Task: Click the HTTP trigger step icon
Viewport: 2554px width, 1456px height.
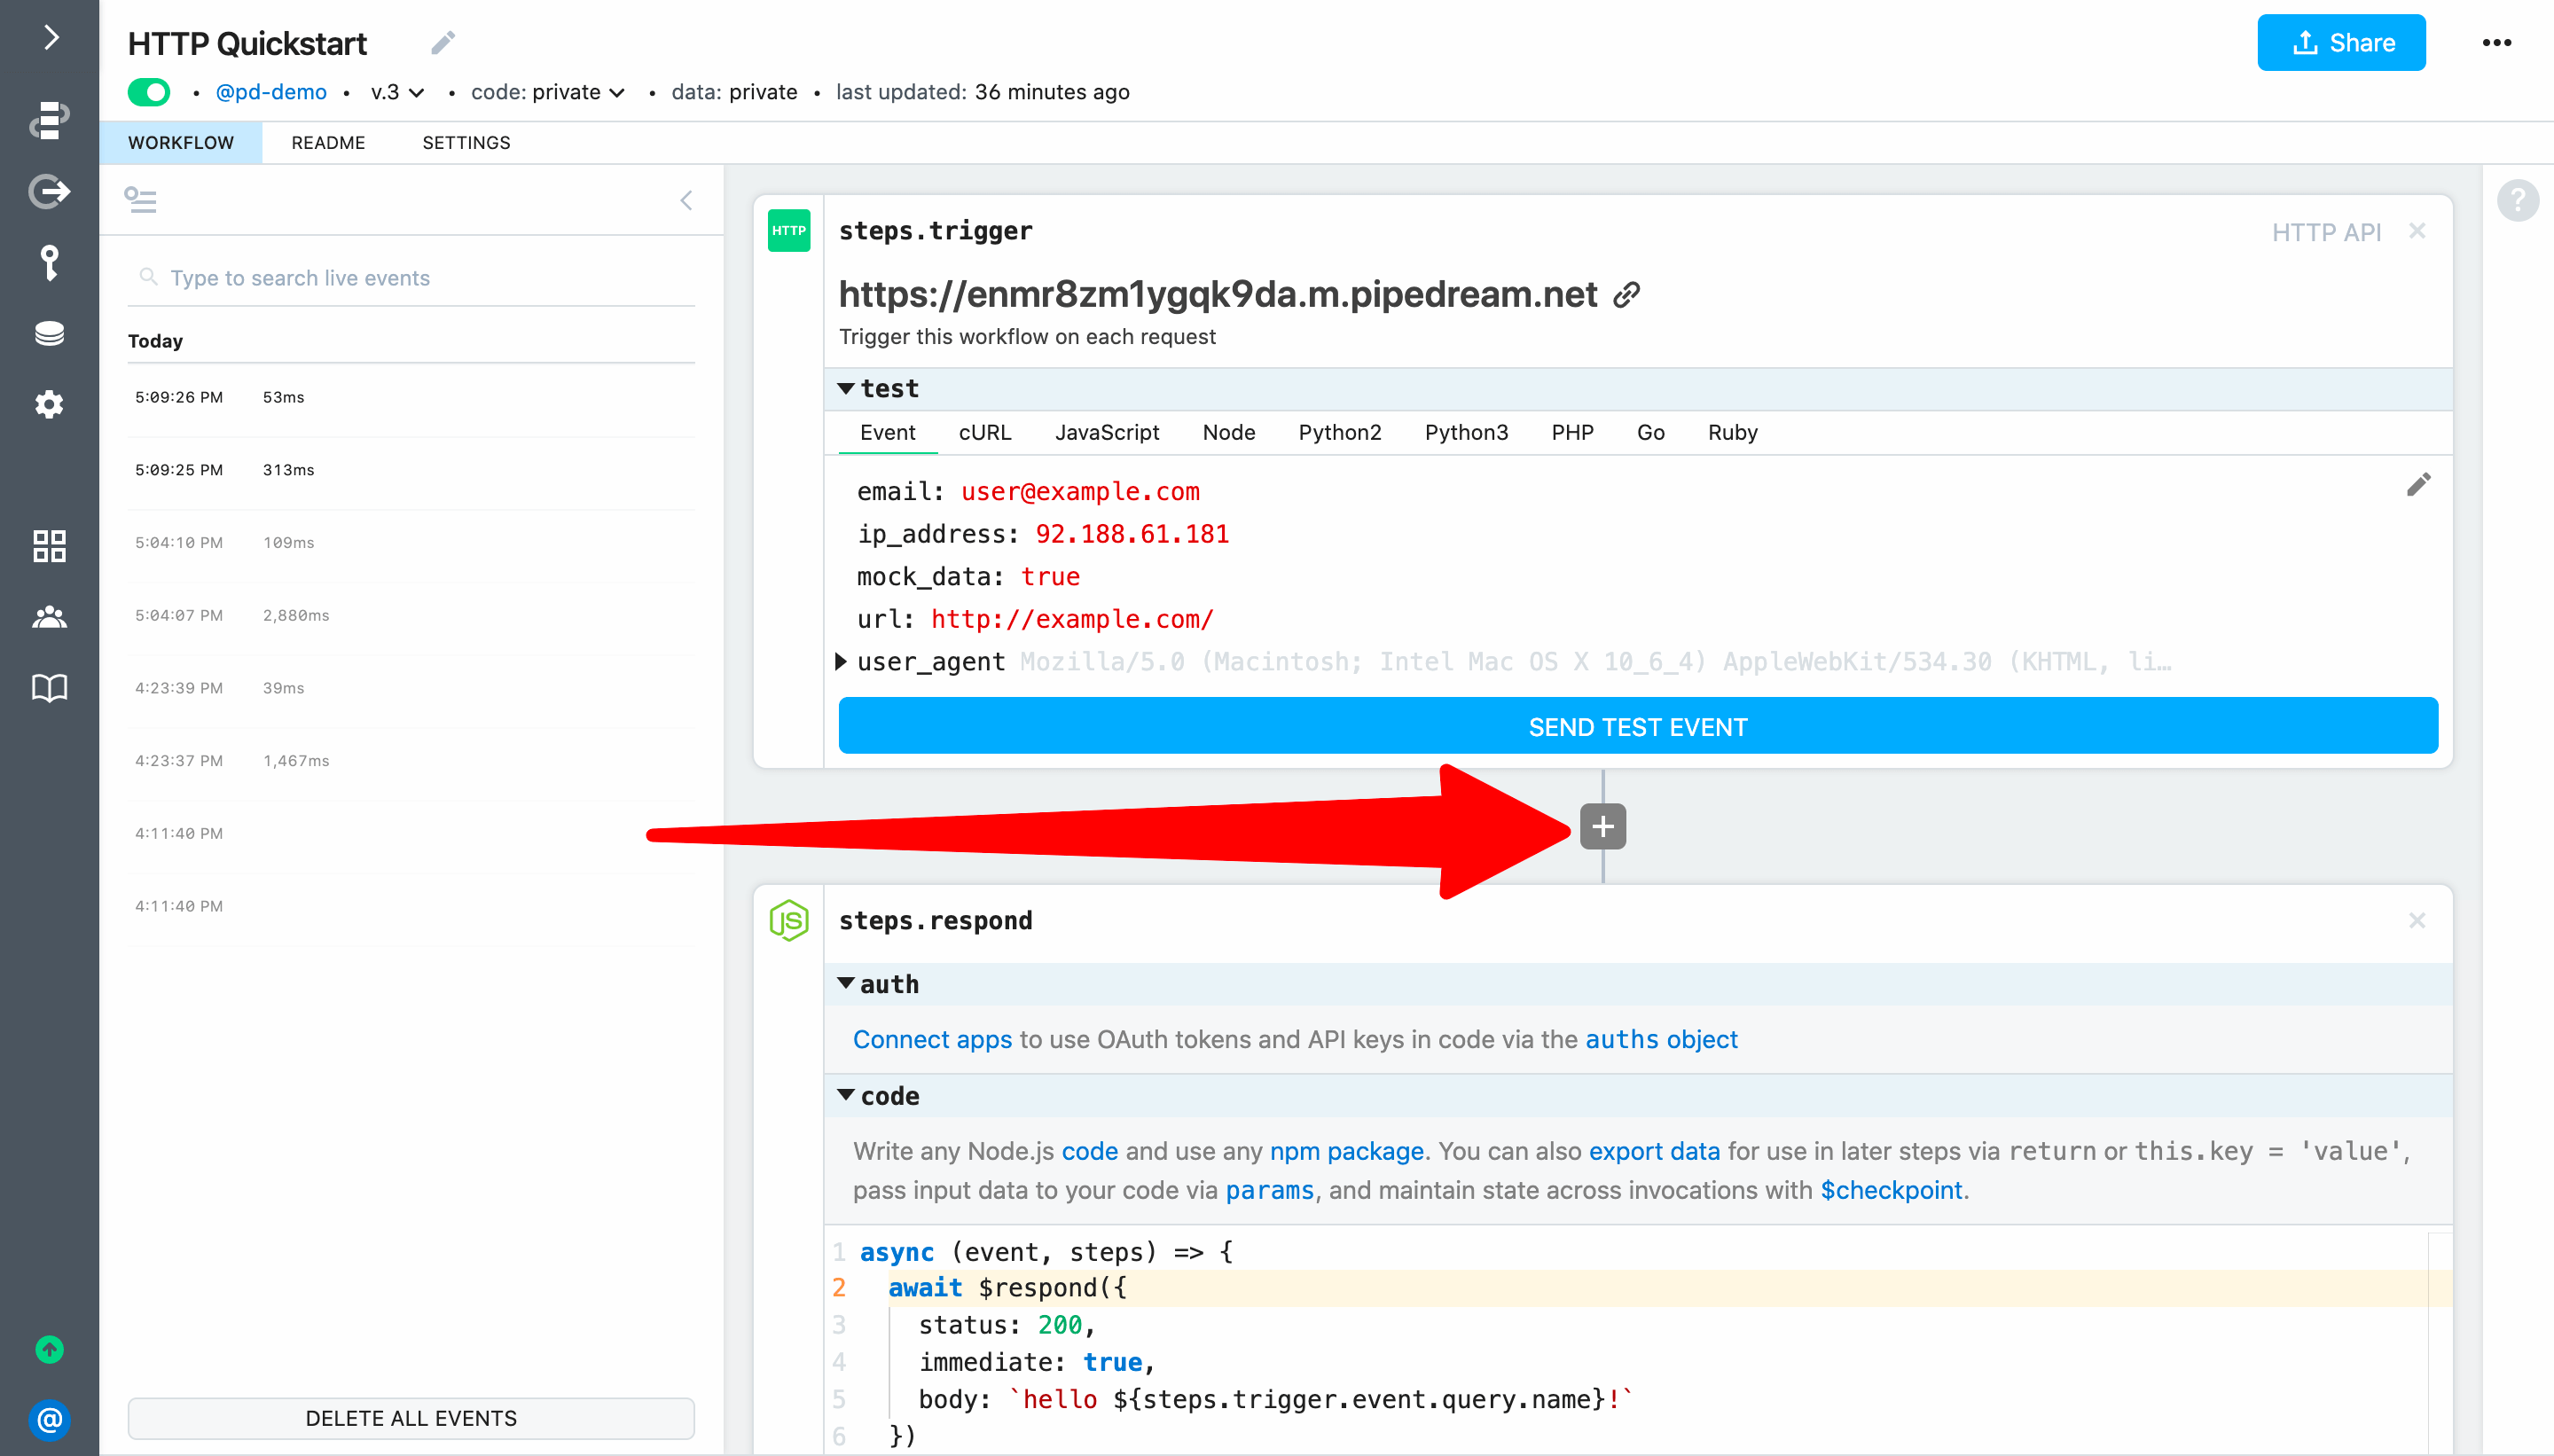Action: point(789,231)
